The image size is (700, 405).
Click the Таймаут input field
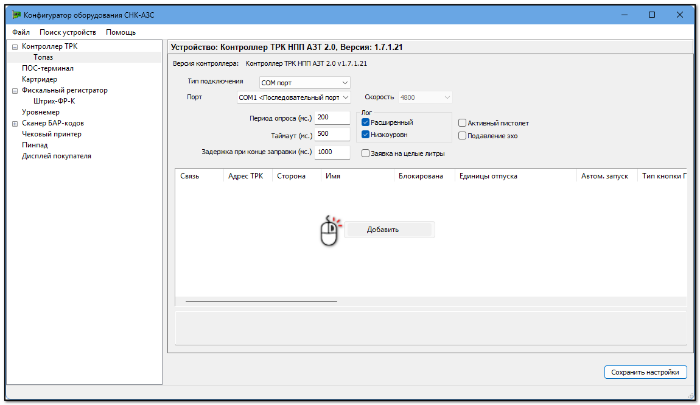click(x=332, y=134)
